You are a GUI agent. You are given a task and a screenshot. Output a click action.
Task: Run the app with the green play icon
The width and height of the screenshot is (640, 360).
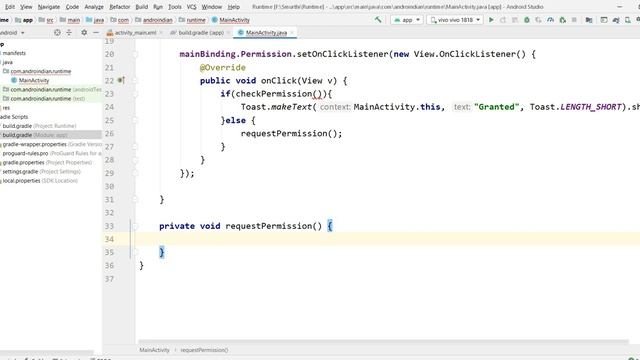point(491,20)
